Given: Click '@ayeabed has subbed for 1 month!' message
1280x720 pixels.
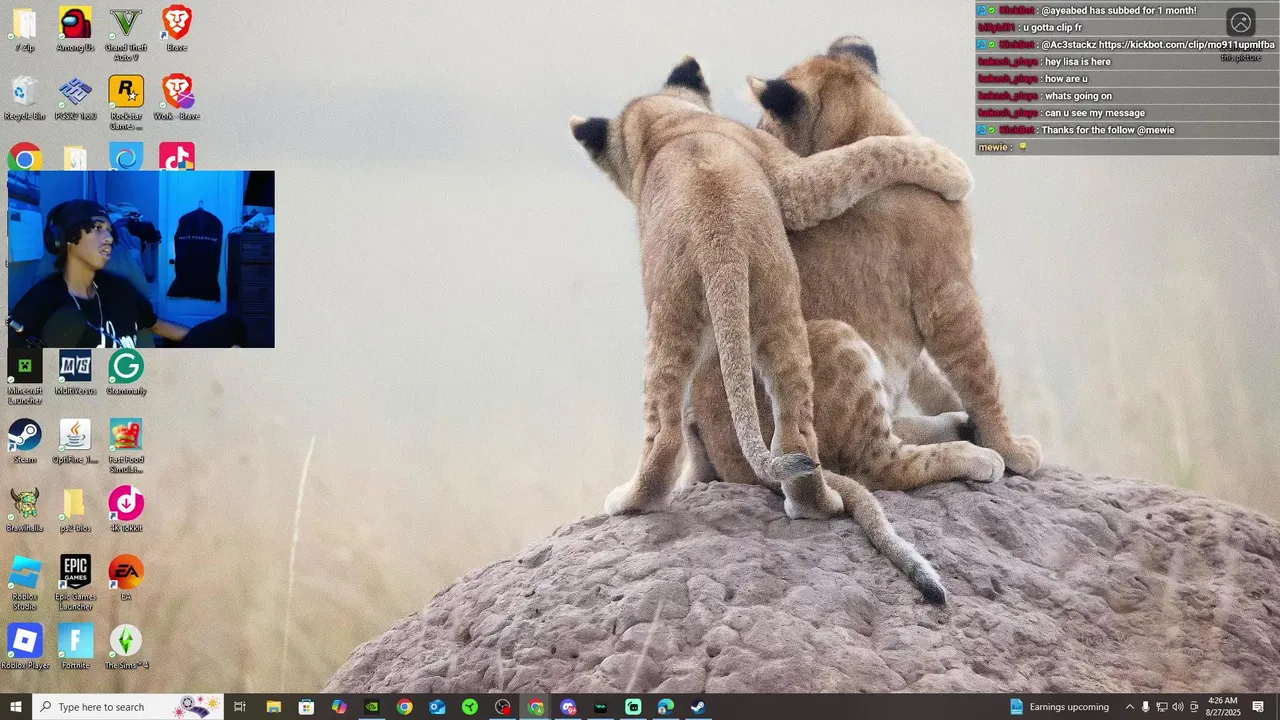Looking at the screenshot, I should pos(1118,11).
